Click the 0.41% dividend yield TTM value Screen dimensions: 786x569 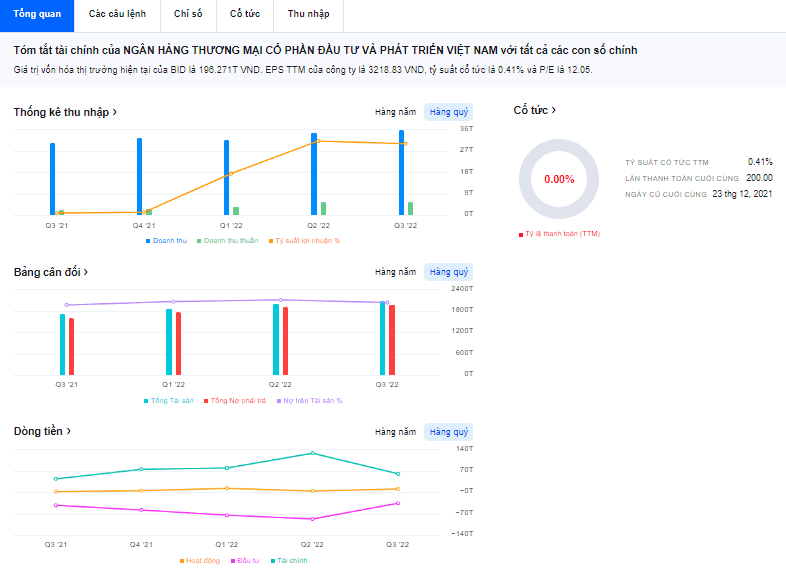pyautogui.click(x=760, y=162)
